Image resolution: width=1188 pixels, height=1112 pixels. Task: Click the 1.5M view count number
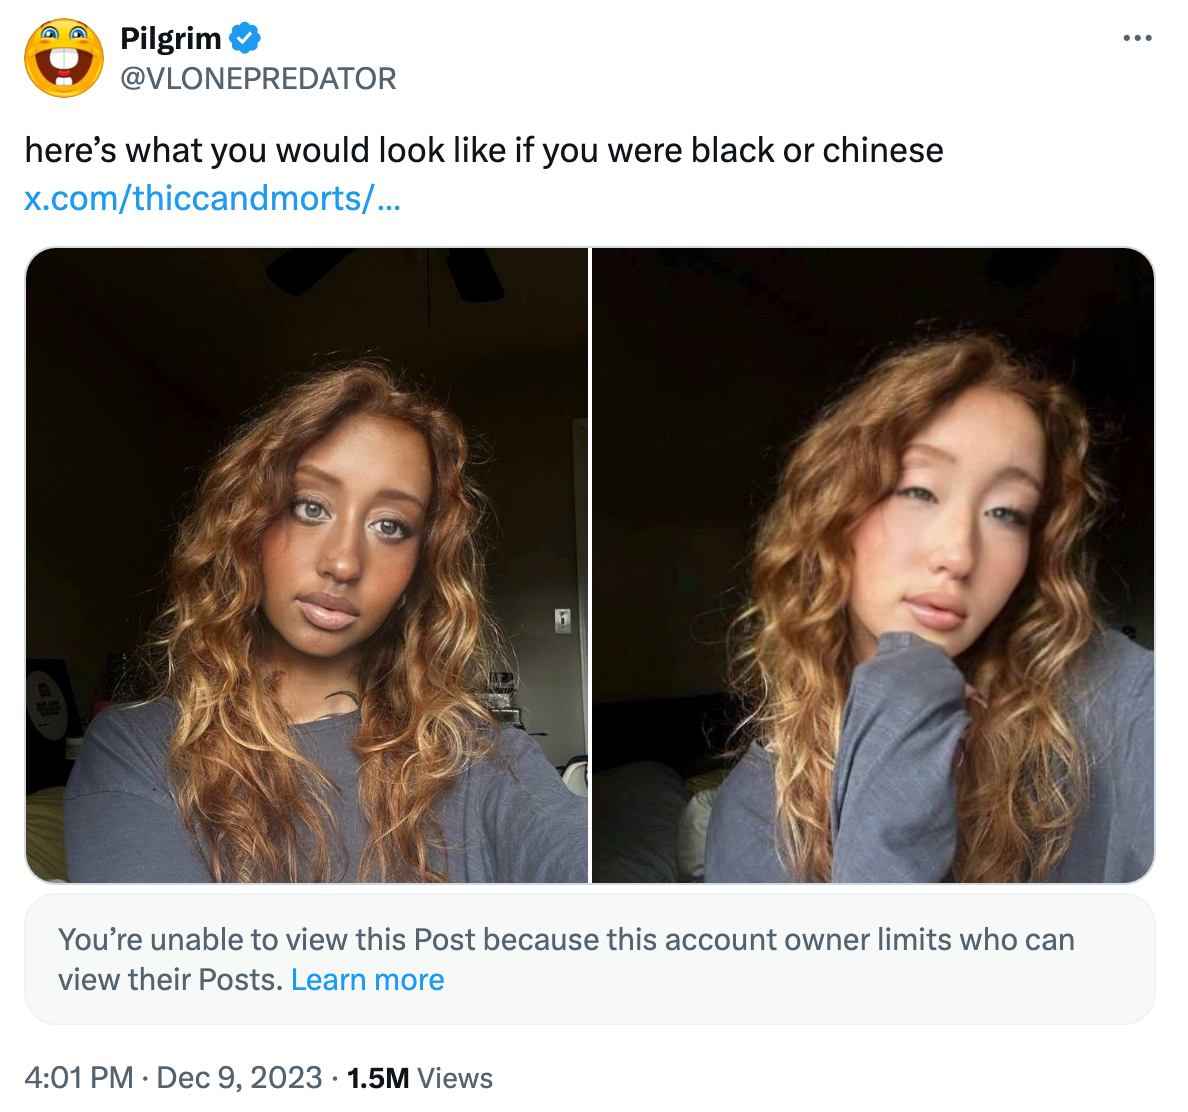point(377,1078)
